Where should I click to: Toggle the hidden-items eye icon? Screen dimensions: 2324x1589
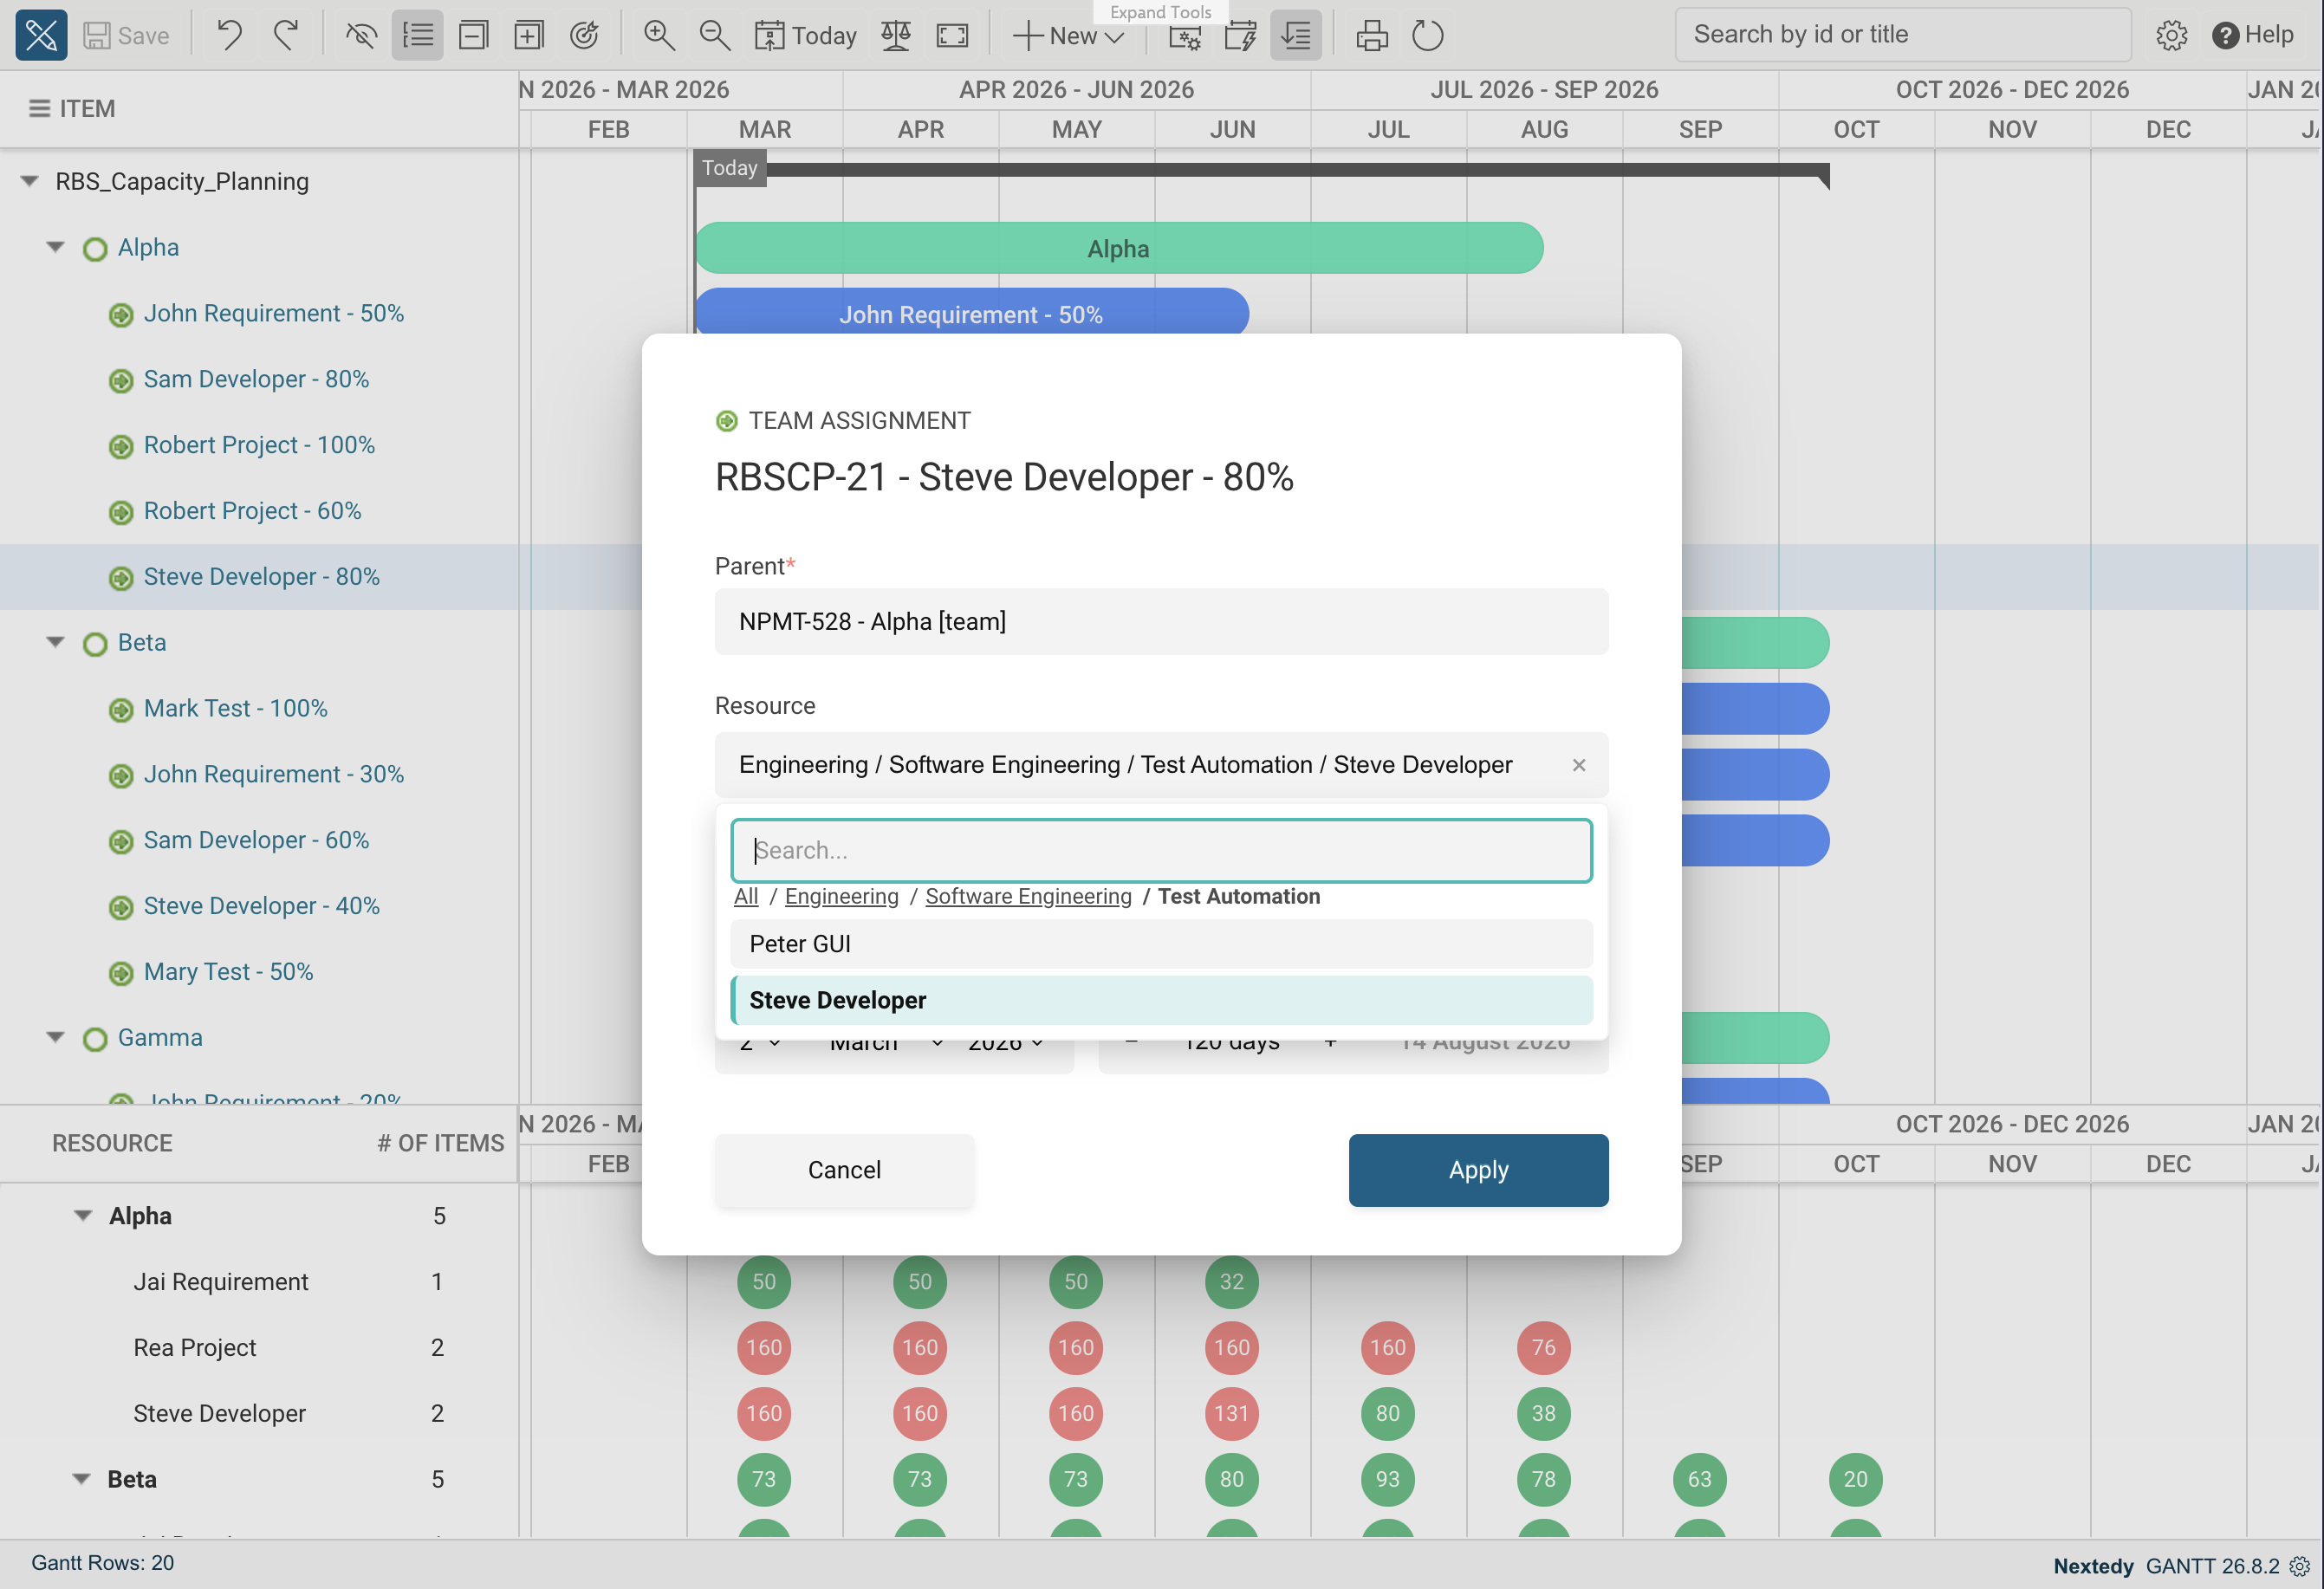tap(361, 36)
